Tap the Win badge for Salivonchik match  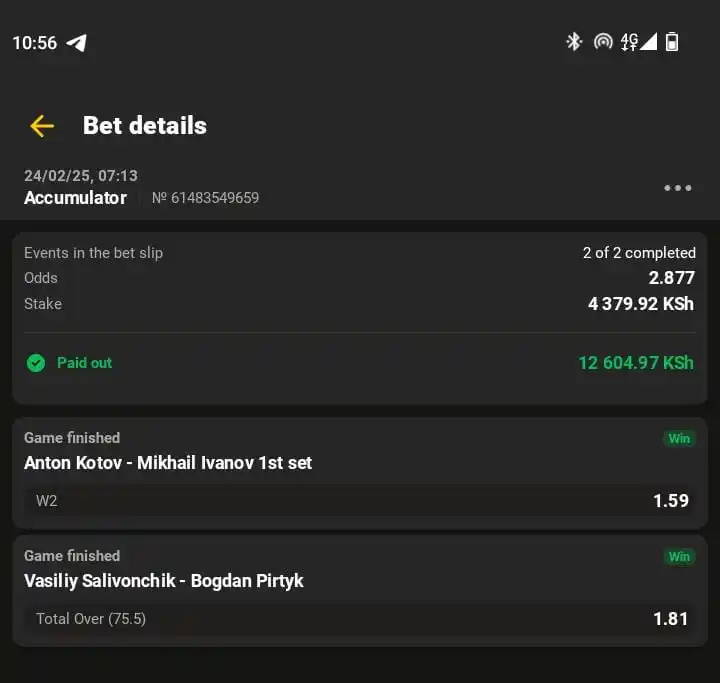click(679, 557)
